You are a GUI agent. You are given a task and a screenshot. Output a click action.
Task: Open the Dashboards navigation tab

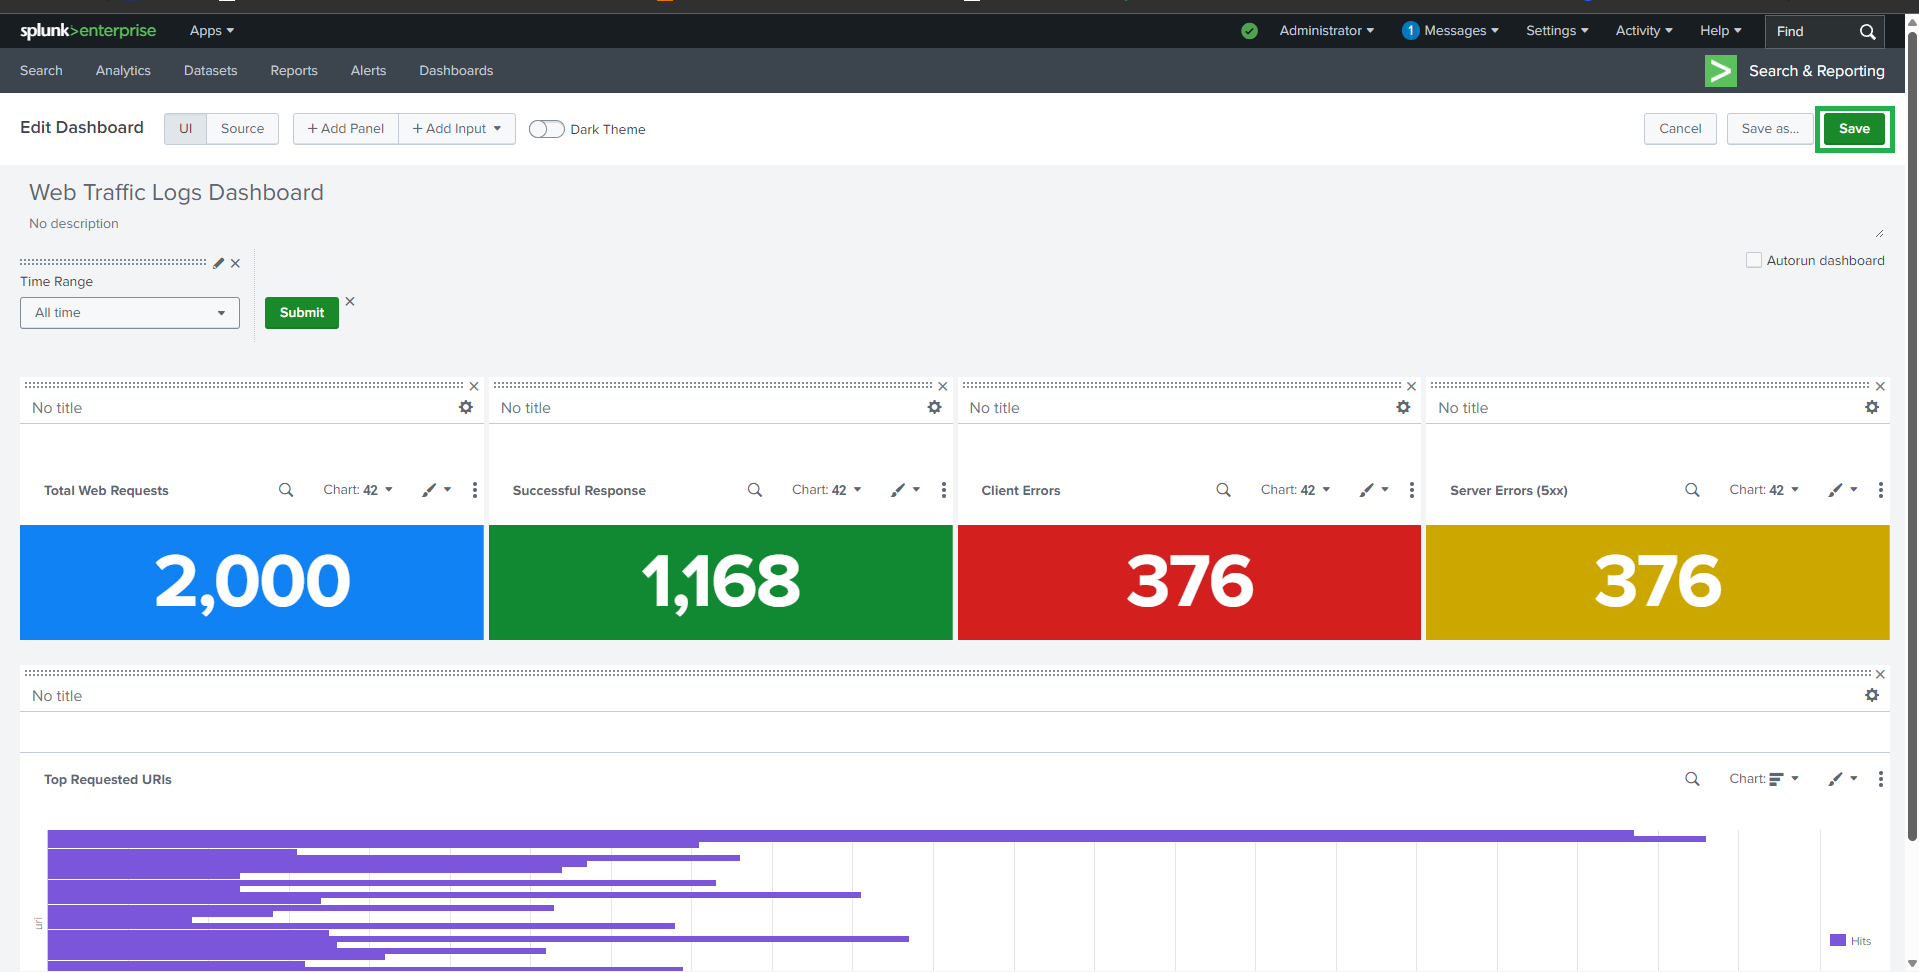(456, 71)
